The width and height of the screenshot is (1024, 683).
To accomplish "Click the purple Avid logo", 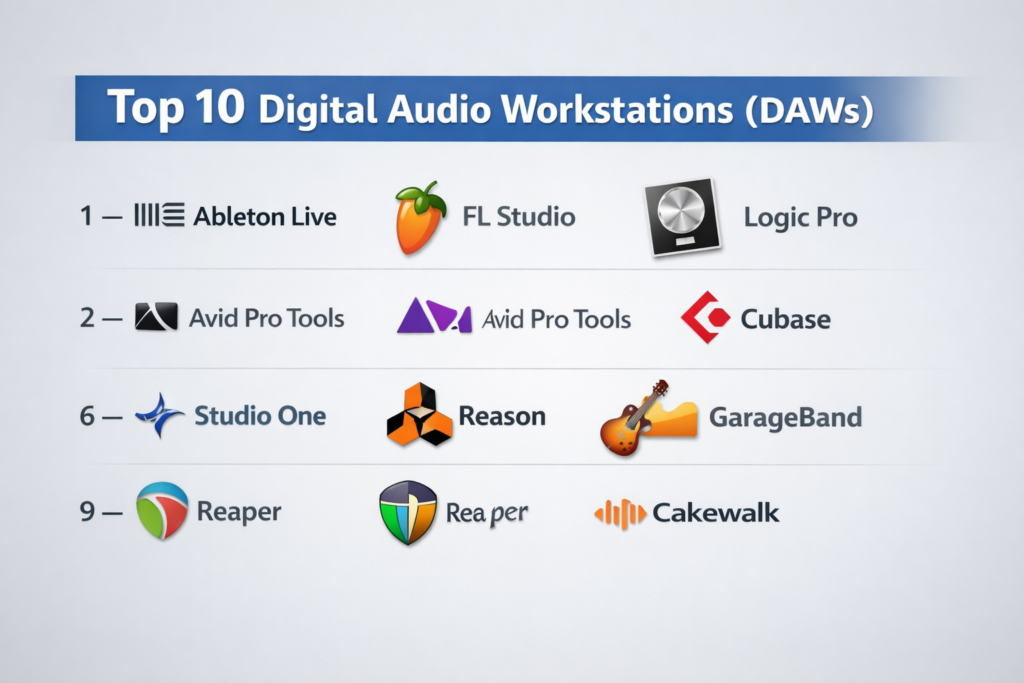I will 433,318.
